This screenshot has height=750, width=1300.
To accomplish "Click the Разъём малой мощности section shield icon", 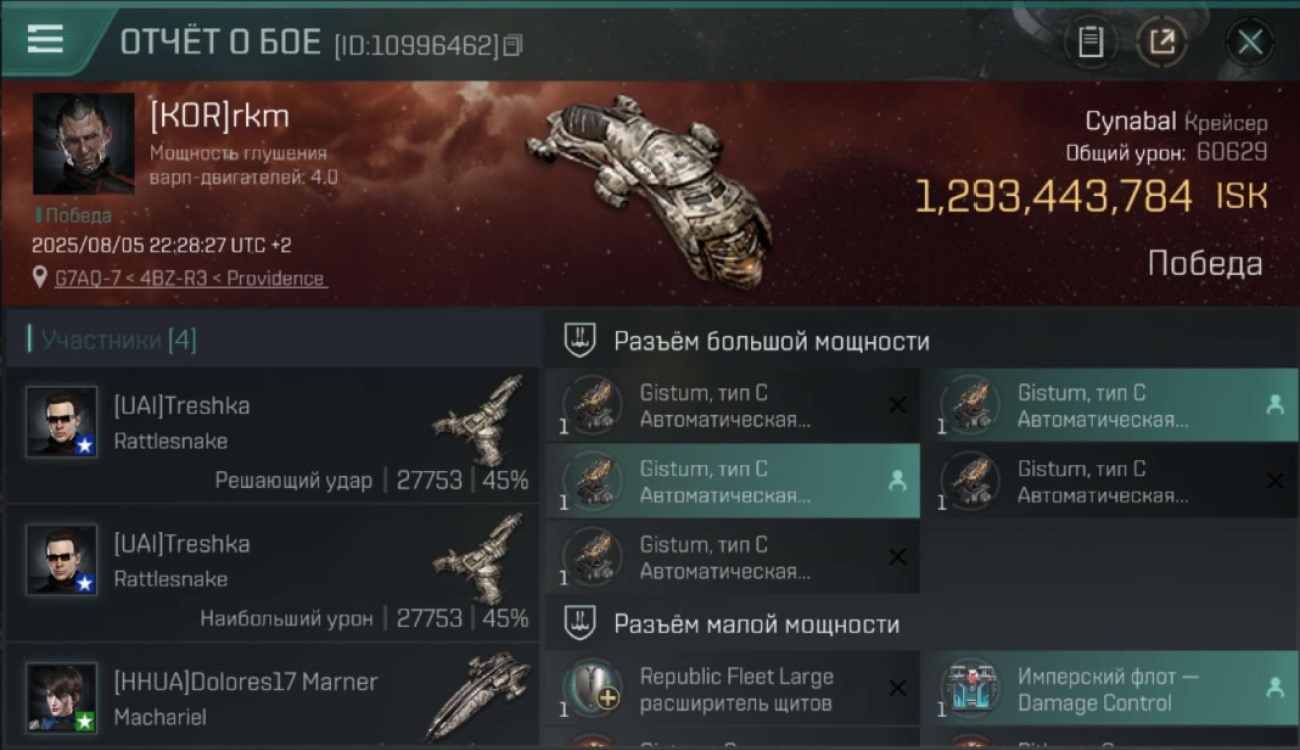I will (x=580, y=624).
